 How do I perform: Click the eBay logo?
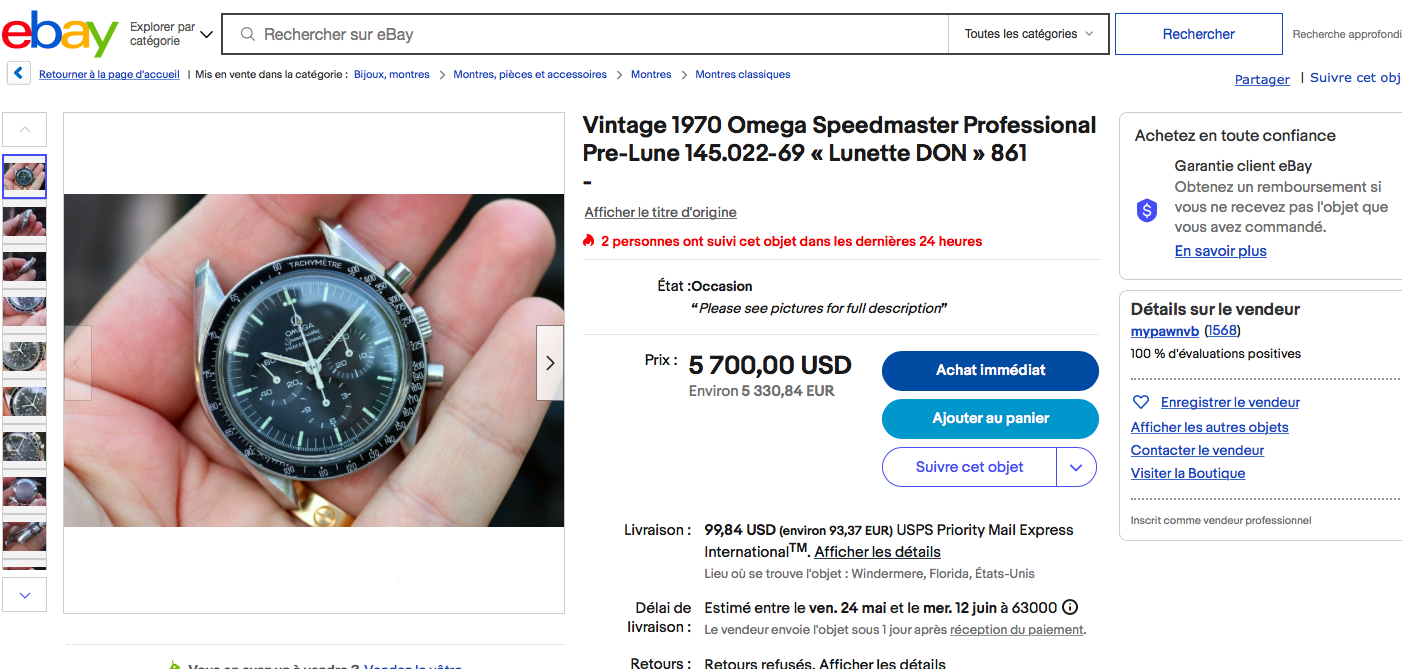[x=60, y=34]
